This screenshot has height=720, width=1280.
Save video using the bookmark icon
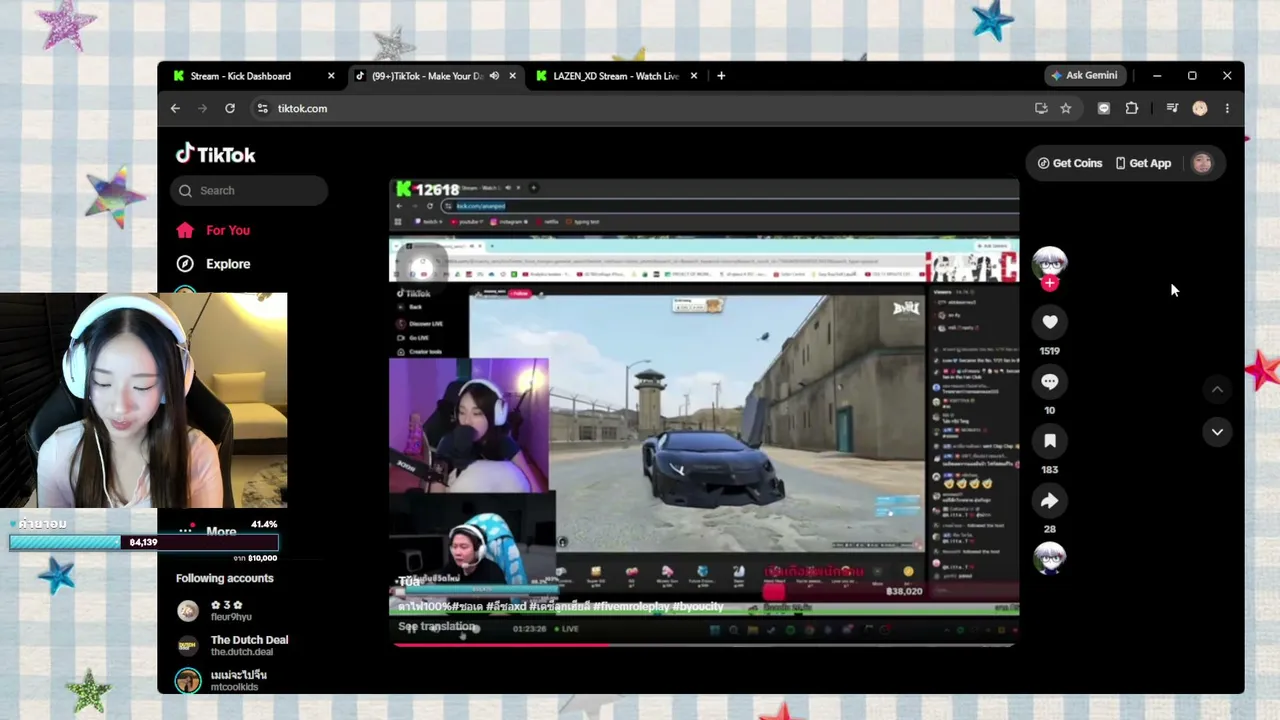(1049, 441)
